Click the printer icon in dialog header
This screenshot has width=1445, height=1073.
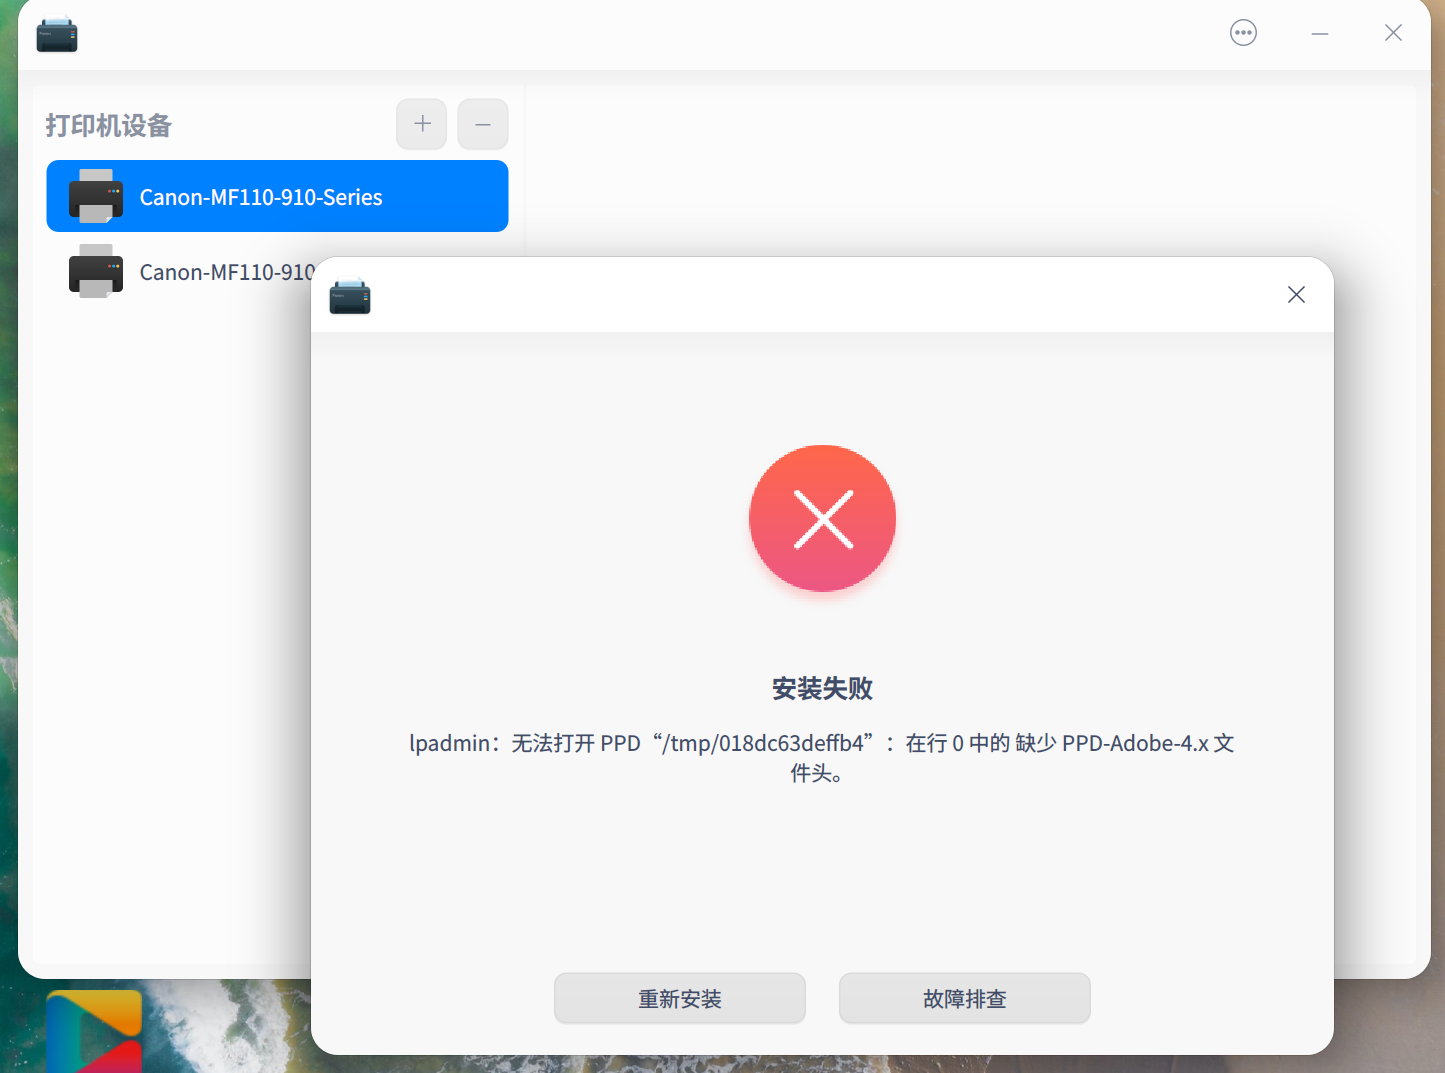(x=350, y=296)
